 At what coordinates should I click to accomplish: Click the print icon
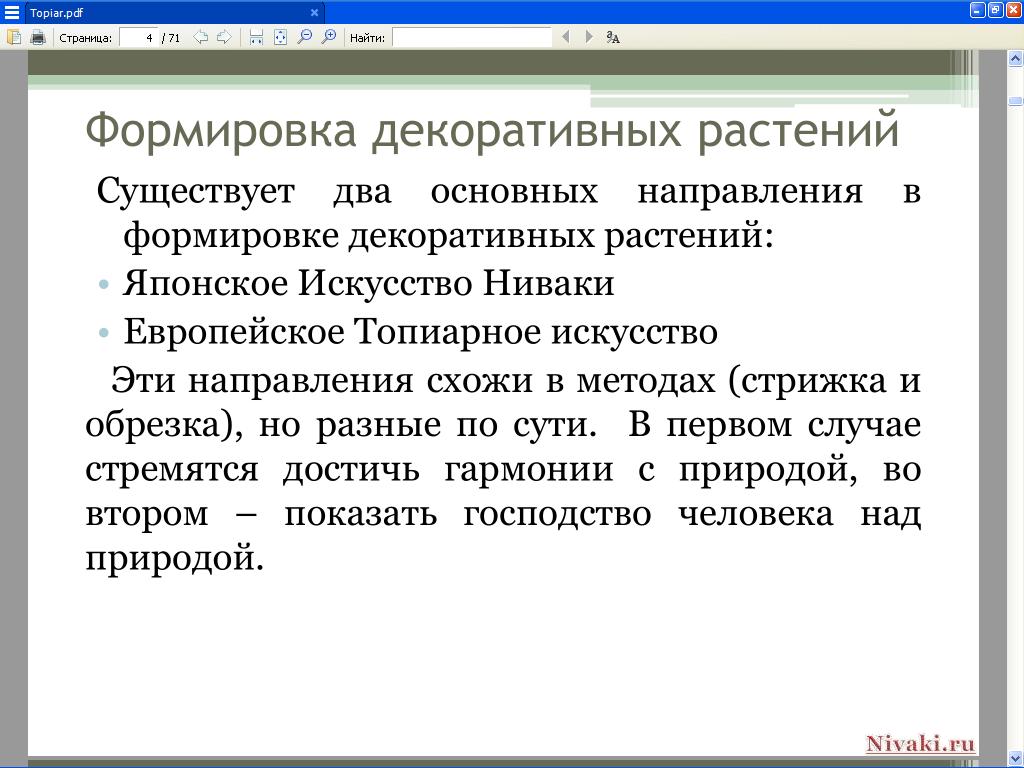pyautogui.click(x=38, y=37)
